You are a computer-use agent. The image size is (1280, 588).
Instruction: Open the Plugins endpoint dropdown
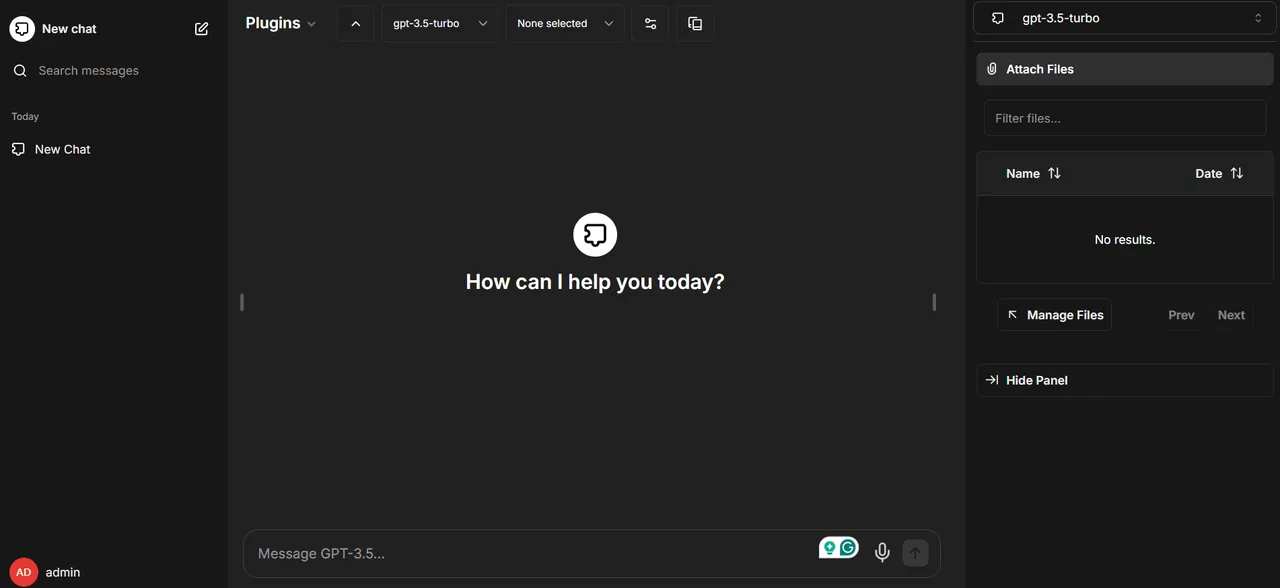[x=281, y=23]
